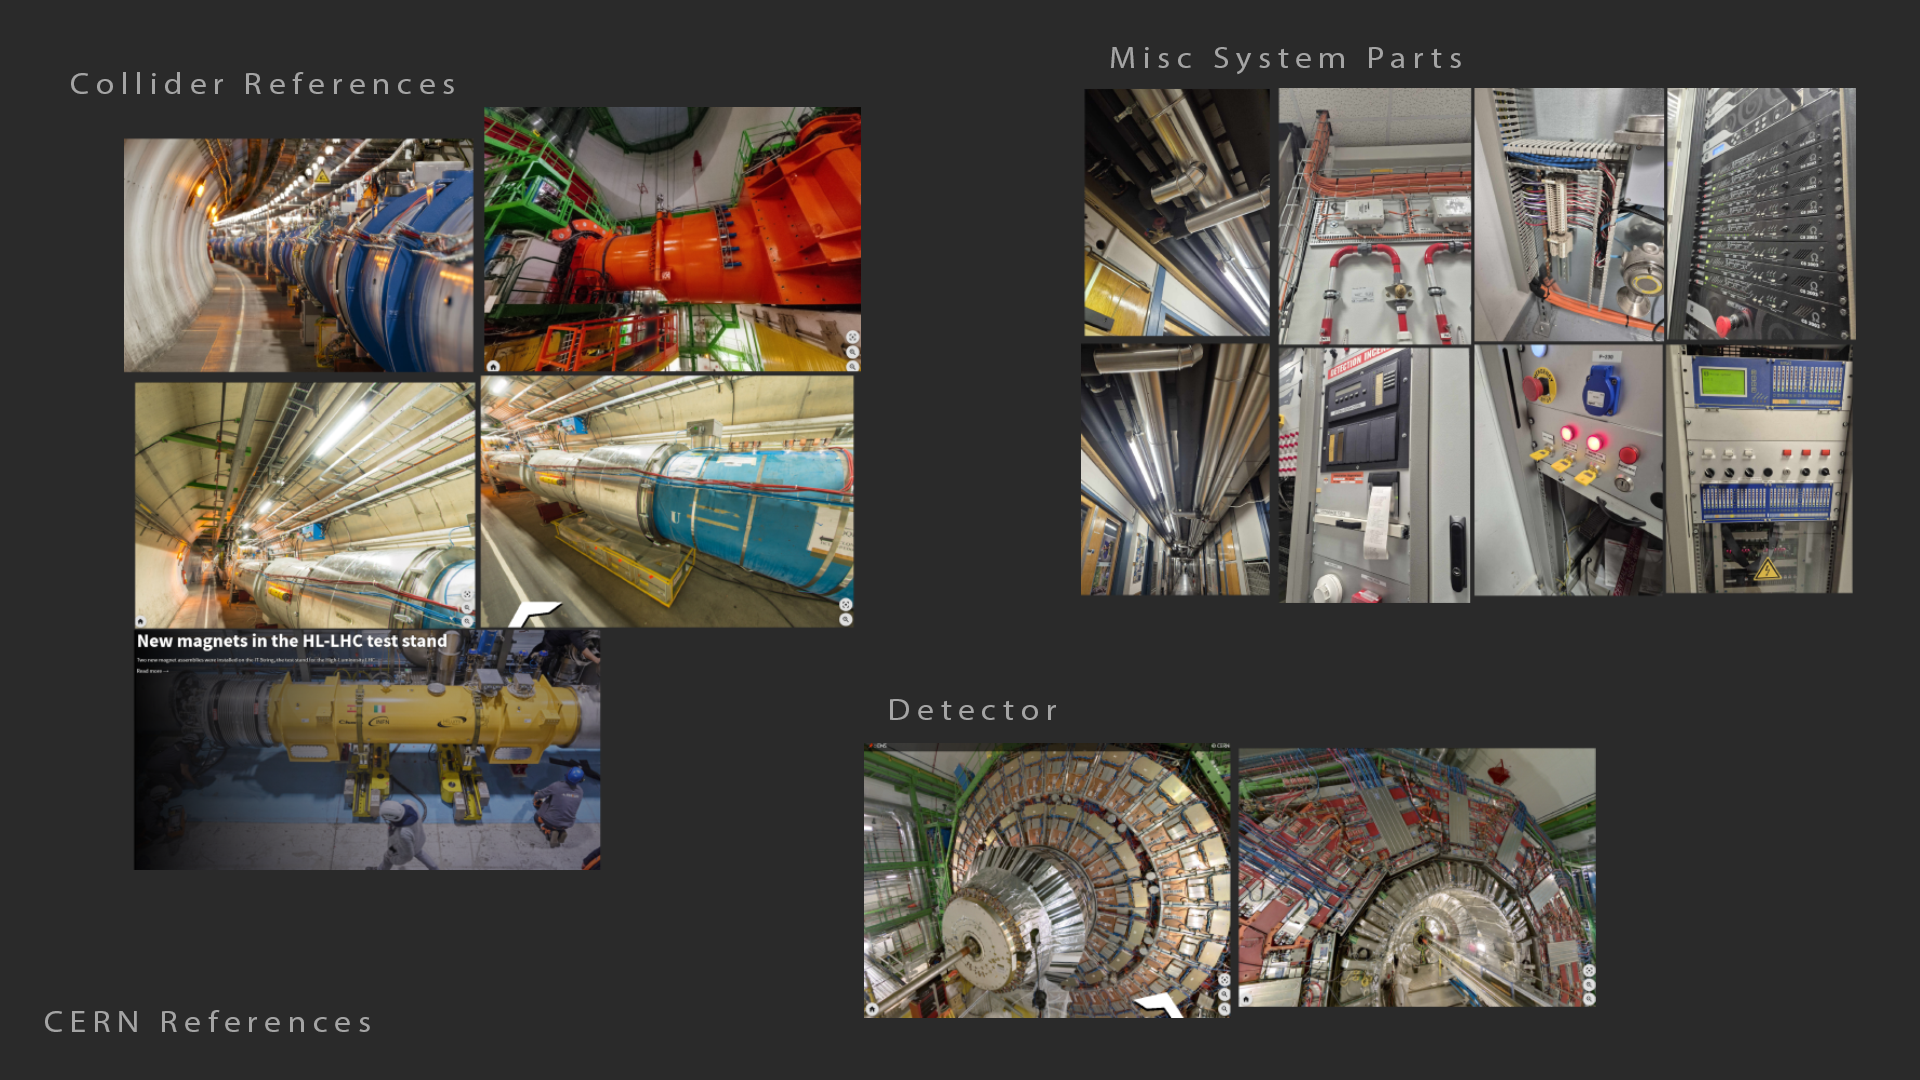
Task: Click the home icon in the red-paneled detector image
Action: (x=1246, y=999)
